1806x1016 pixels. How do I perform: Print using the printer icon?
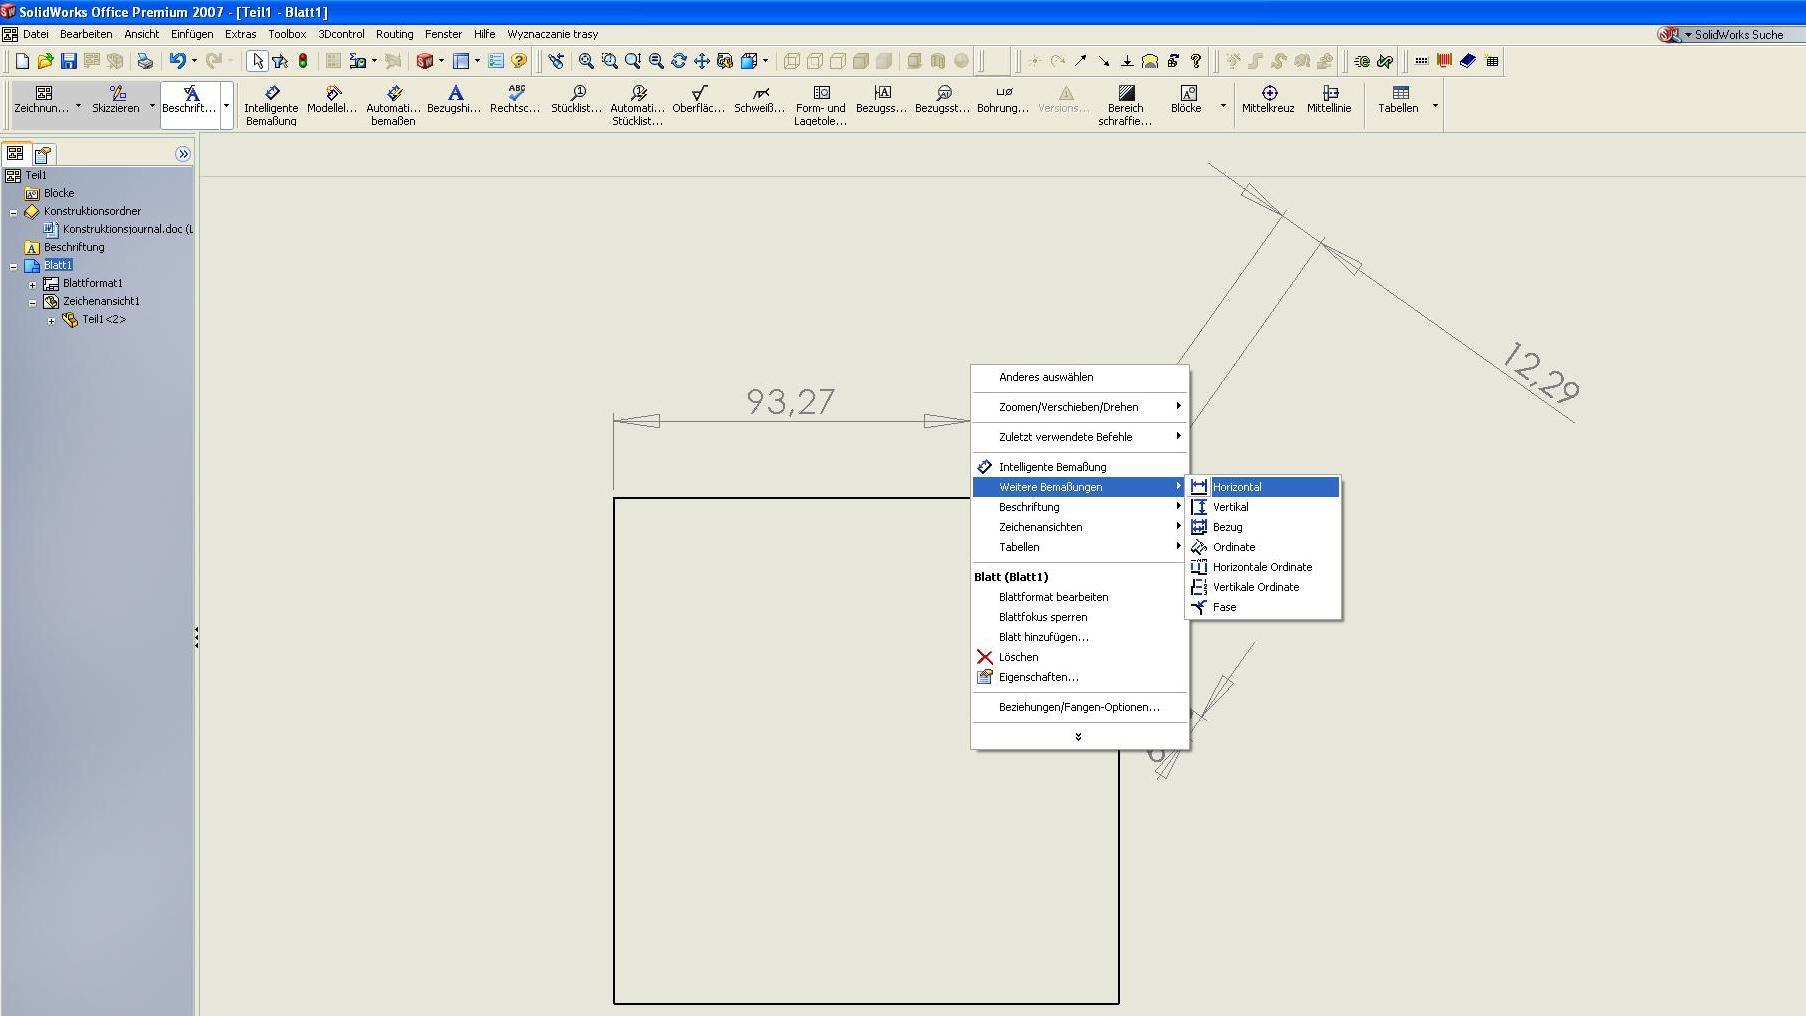coord(145,61)
